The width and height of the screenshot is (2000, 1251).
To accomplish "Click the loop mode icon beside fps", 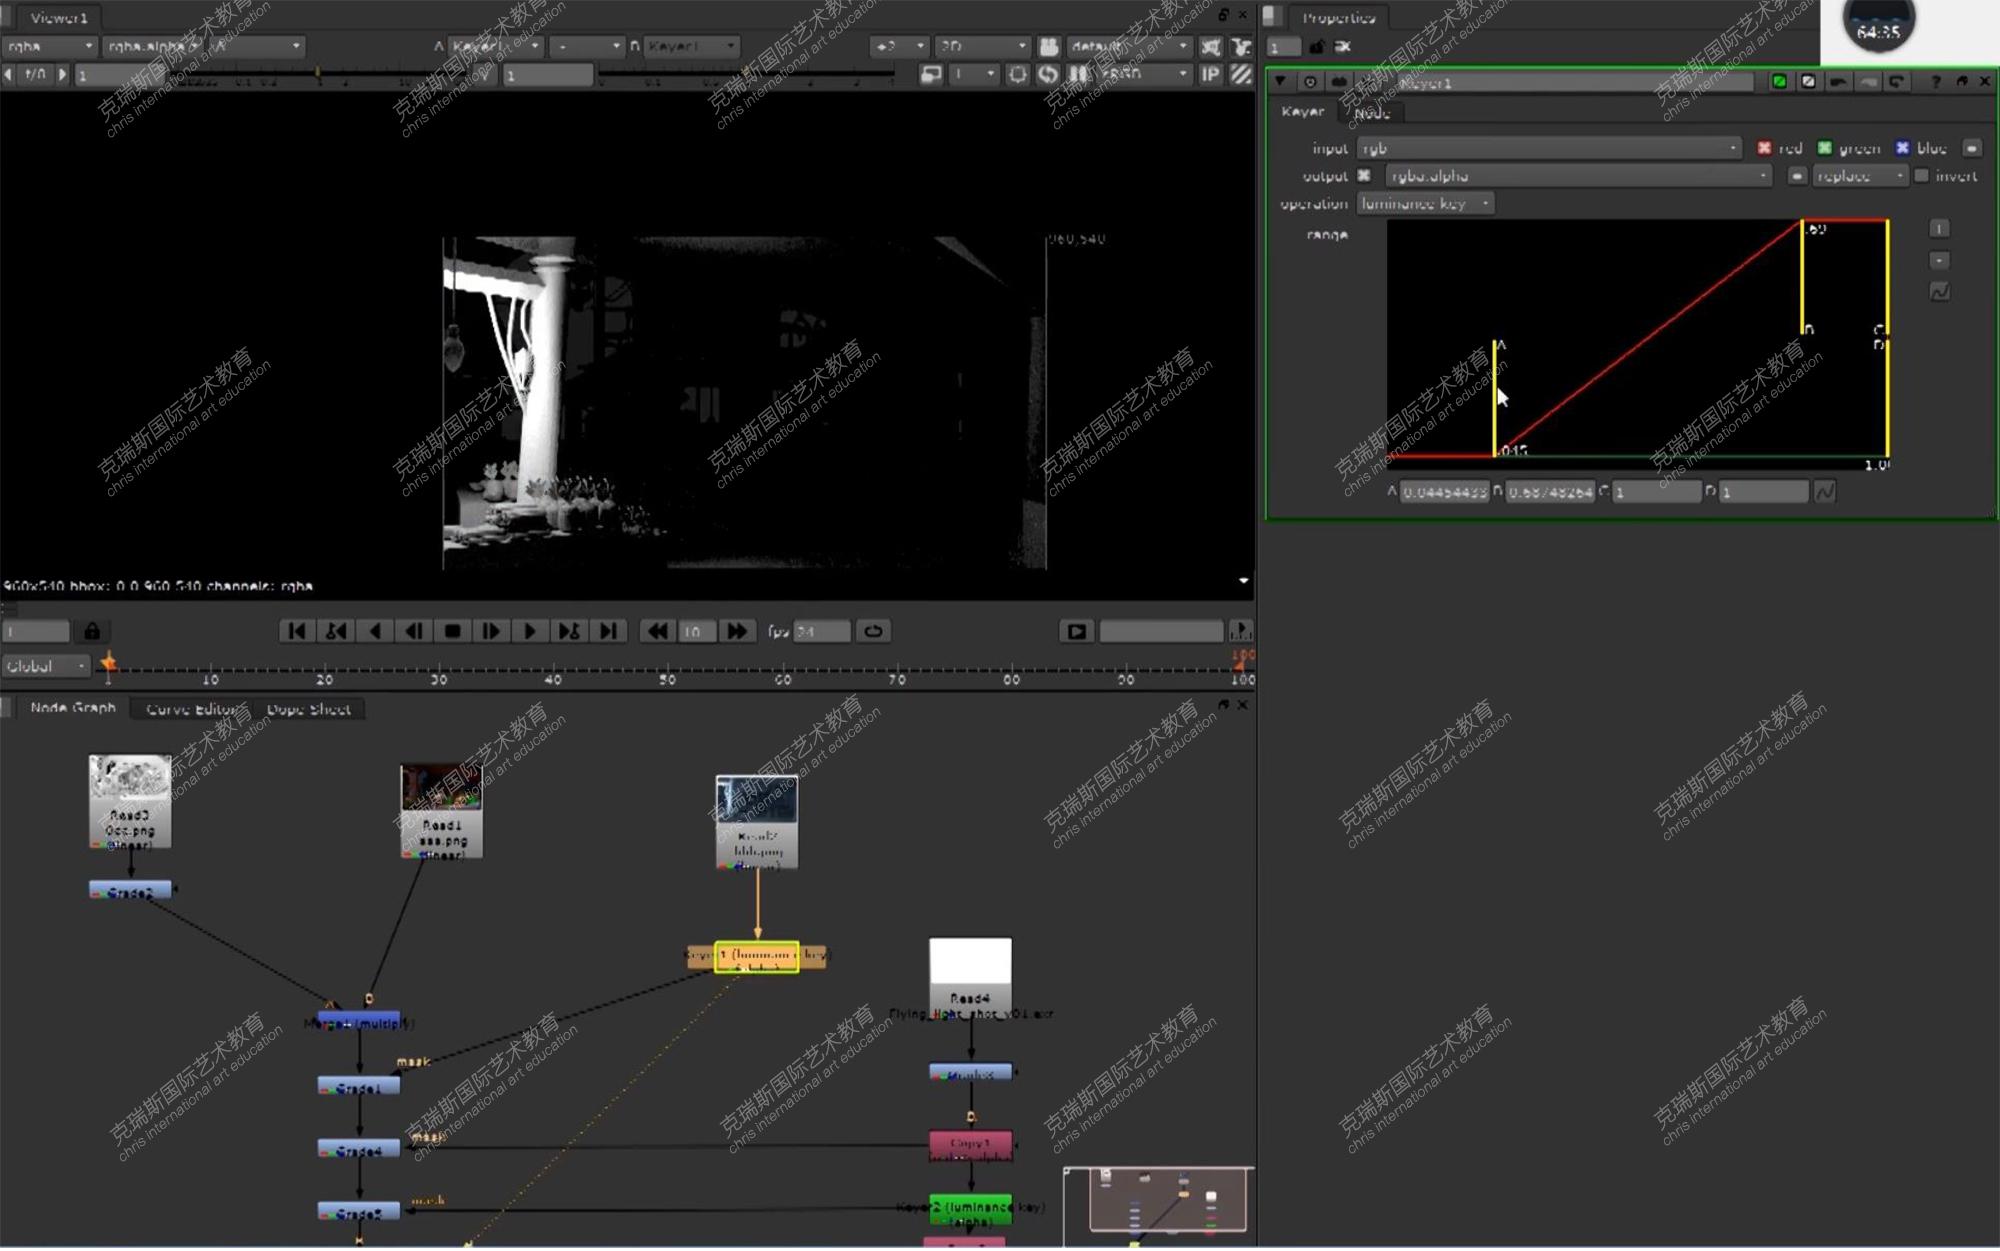I will click(x=873, y=632).
